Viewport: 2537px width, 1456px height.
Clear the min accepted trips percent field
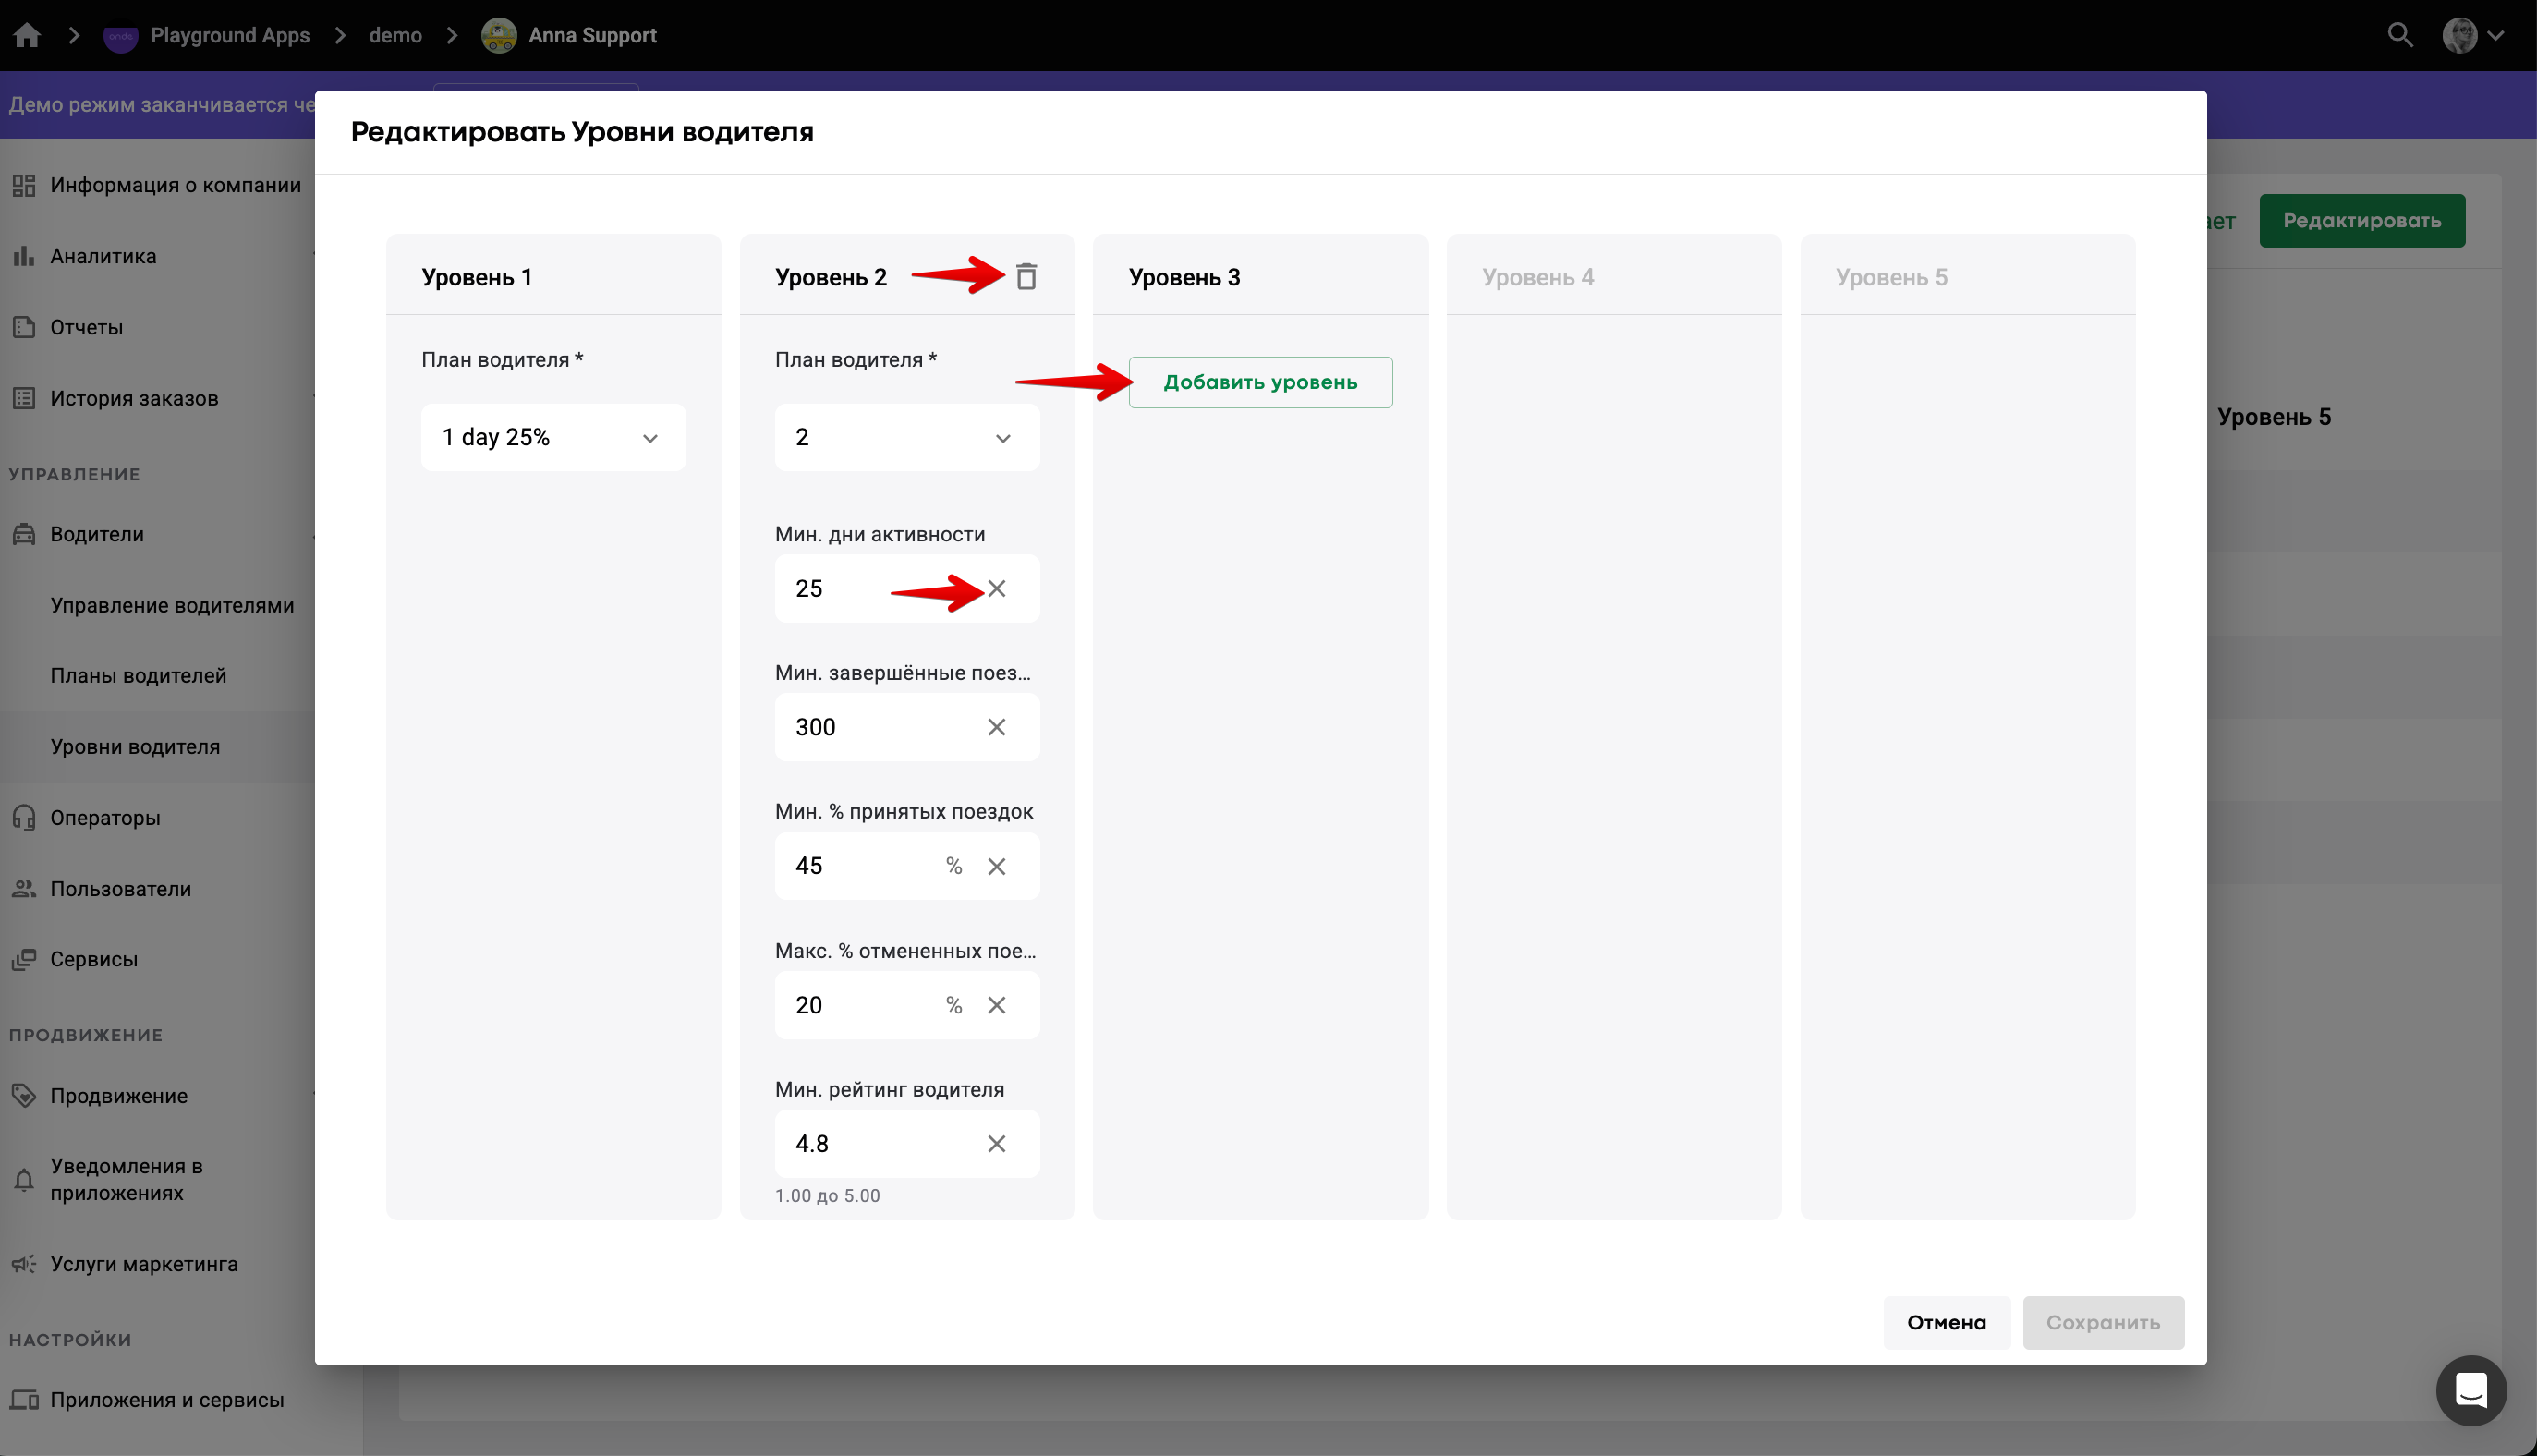pyautogui.click(x=996, y=866)
